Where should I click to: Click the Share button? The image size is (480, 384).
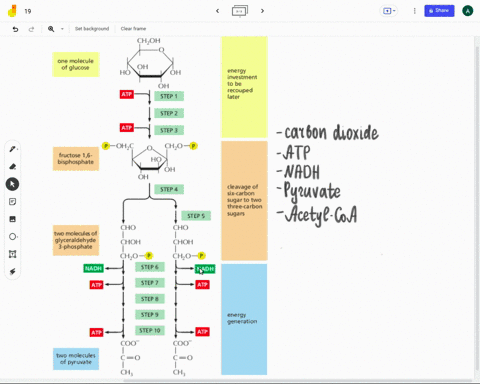[x=439, y=11]
